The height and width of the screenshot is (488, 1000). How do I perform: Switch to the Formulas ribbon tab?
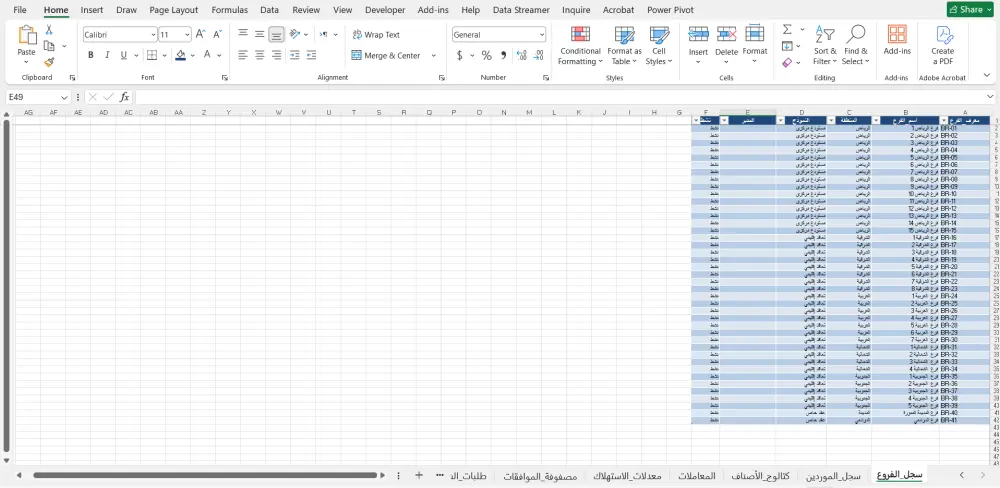click(x=230, y=10)
